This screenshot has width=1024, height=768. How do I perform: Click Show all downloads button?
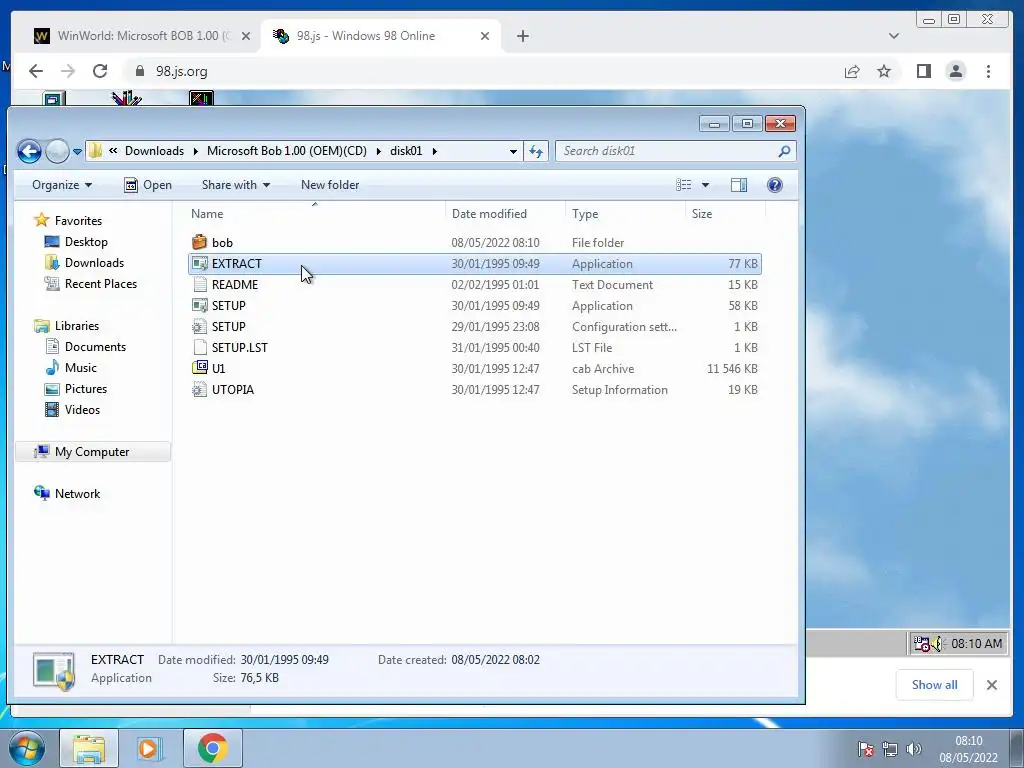point(935,684)
